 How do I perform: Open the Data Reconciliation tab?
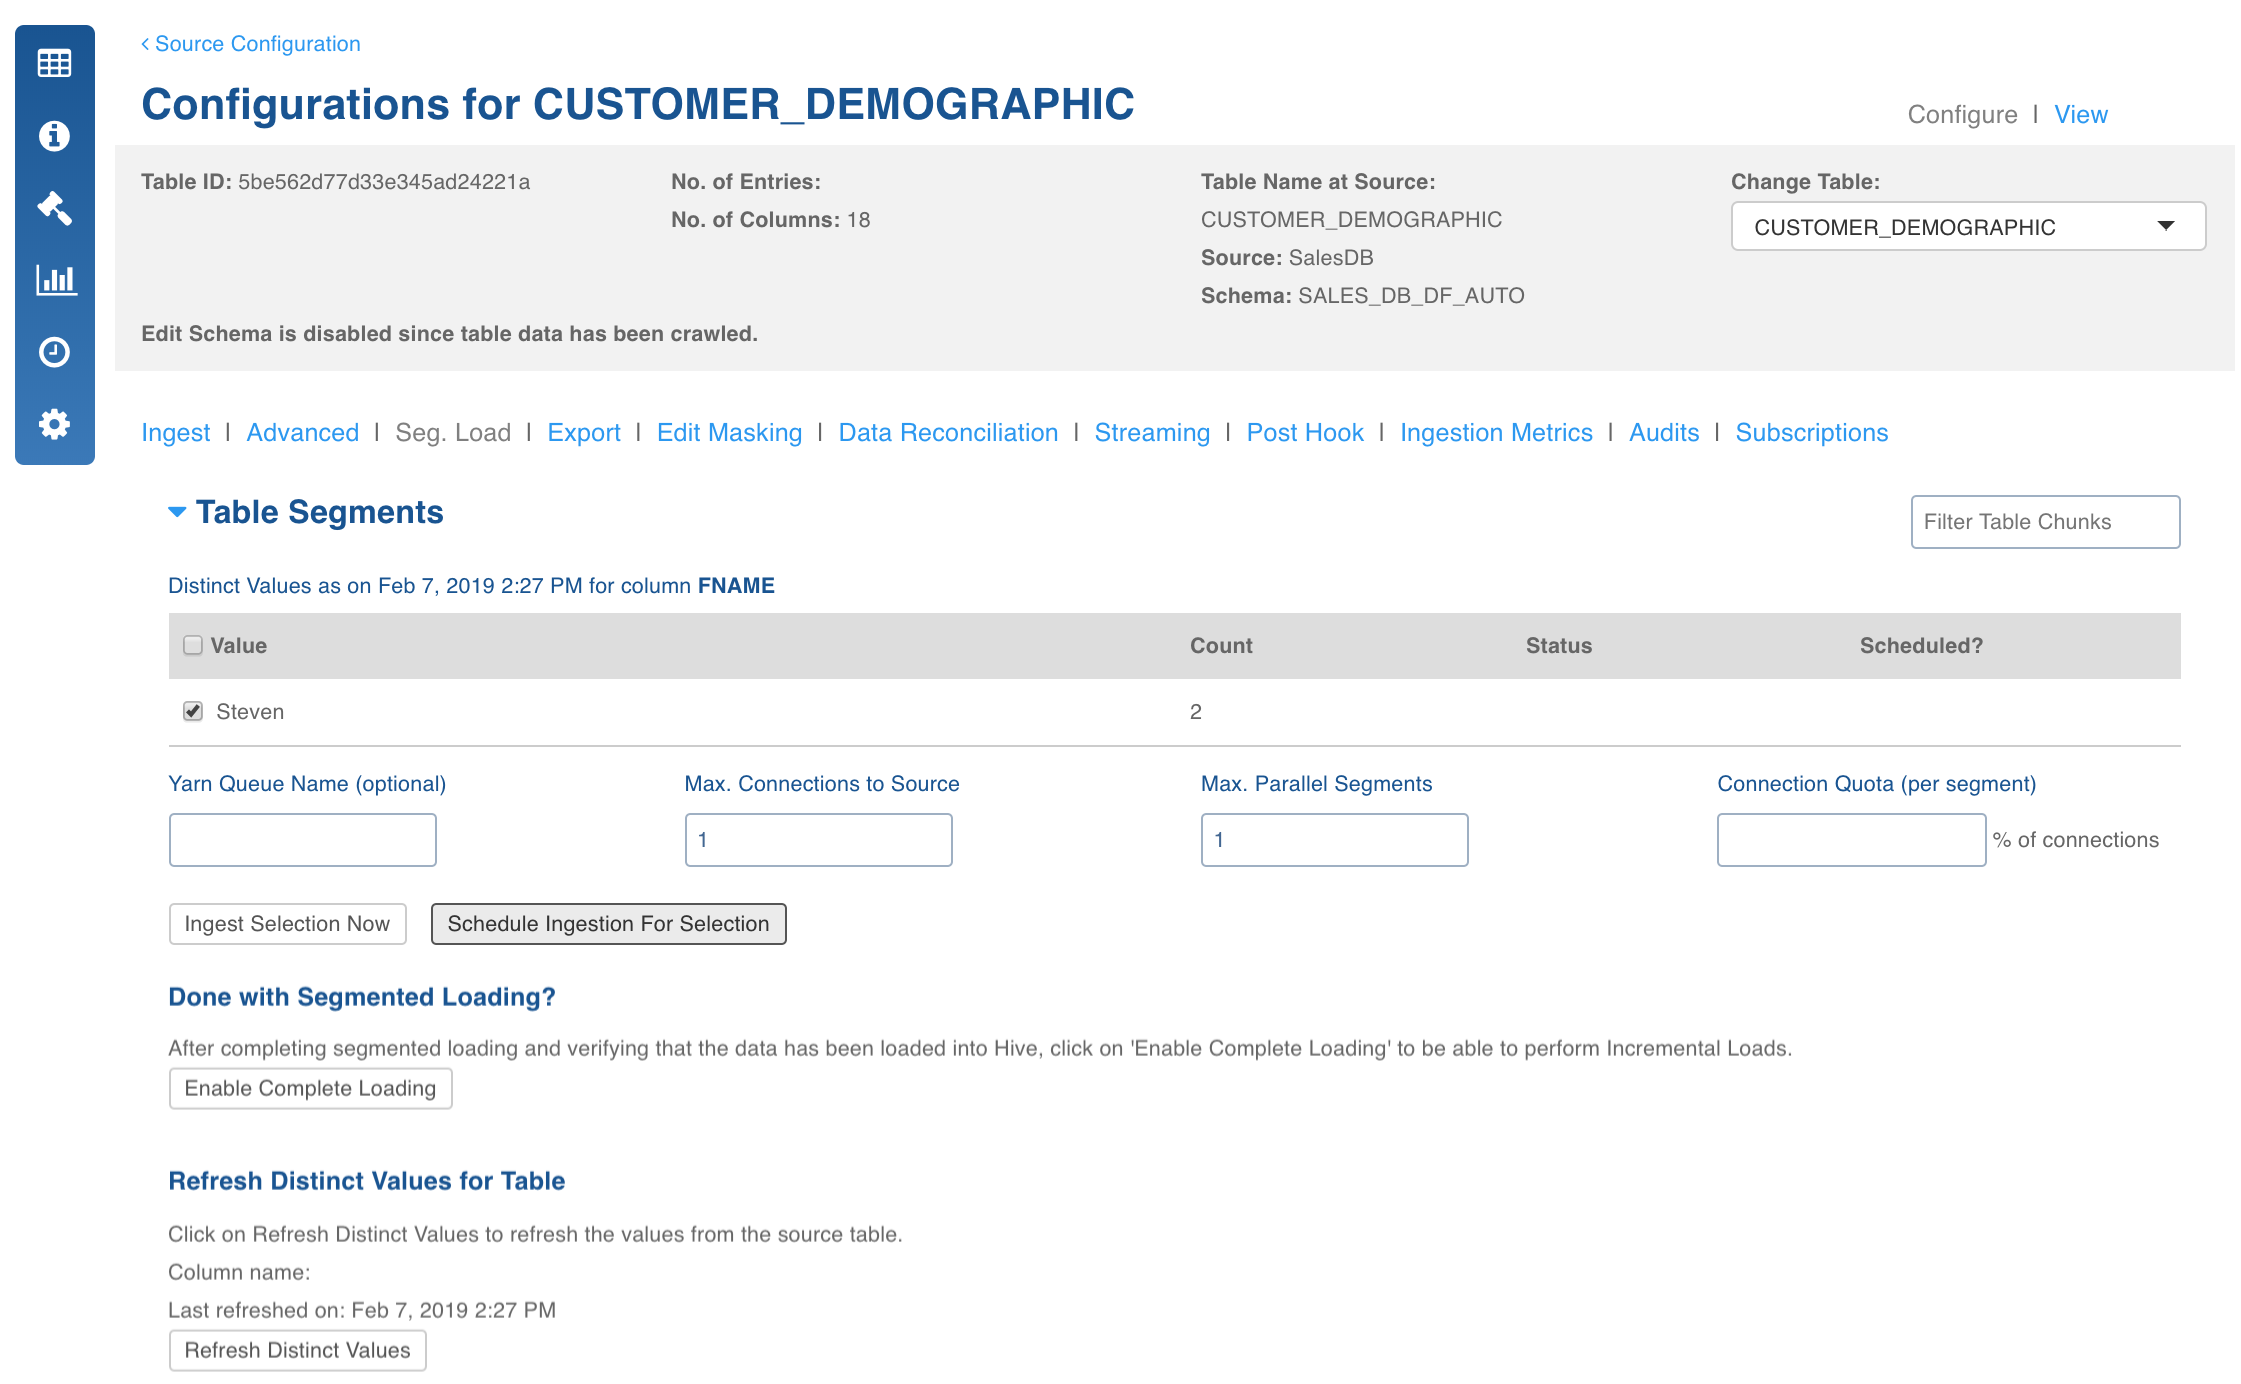point(948,432)
